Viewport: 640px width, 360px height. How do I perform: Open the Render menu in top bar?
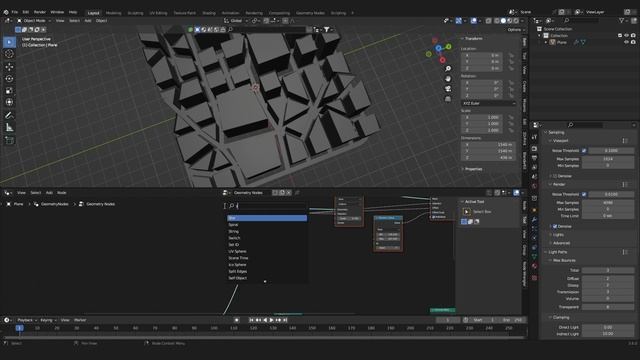40,12
